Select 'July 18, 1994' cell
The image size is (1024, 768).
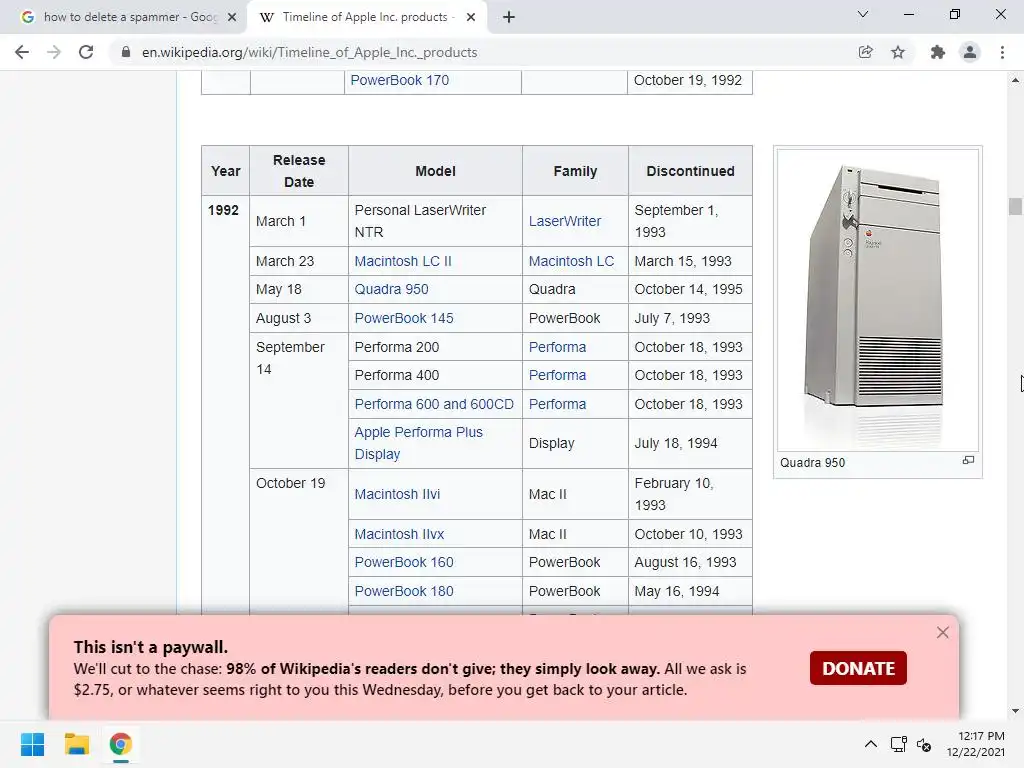pos(690,443)
